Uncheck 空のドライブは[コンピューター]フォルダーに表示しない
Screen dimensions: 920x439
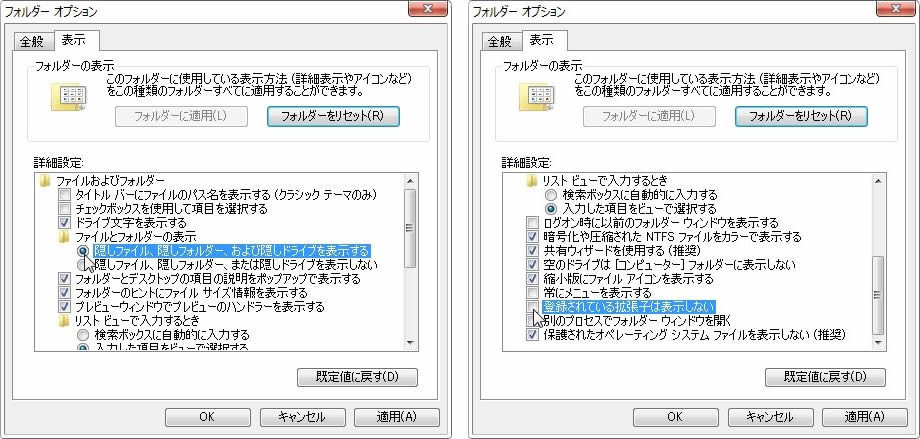[x=533, y=265]
